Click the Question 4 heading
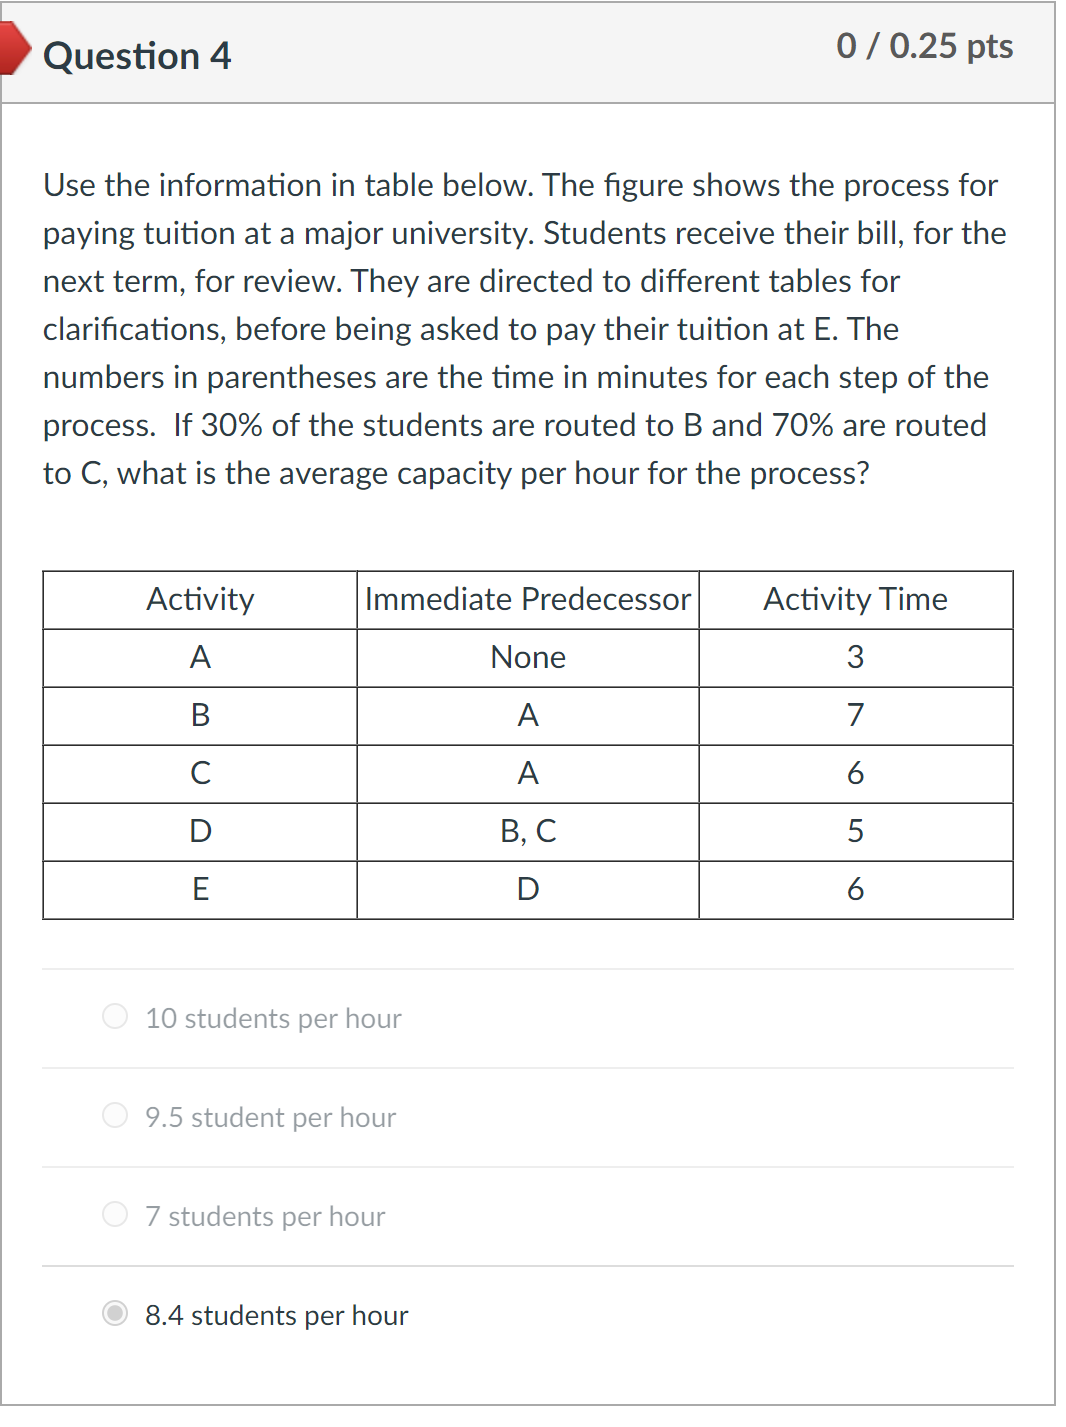The width and height of the screenshot is (1066, 1427). point(137,56)
